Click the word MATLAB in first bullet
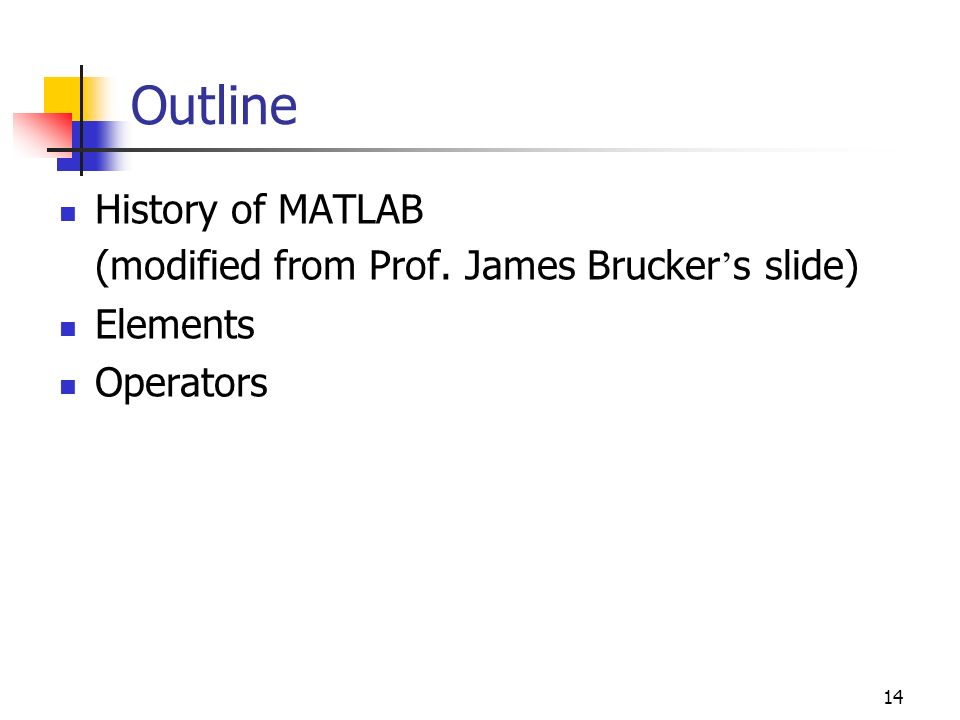Screen dimensions: 960x720 350,210
